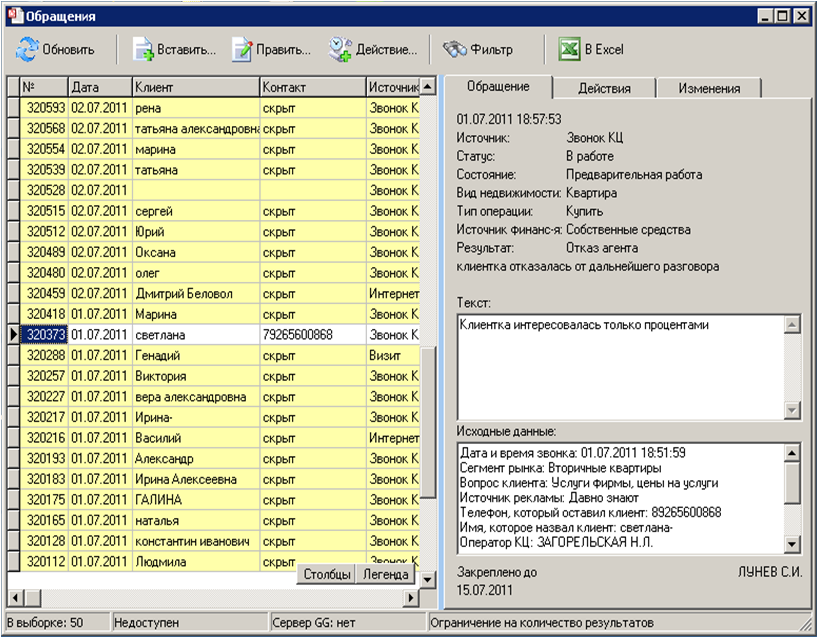
Task: Click the Клиент column header
Action: pos(196,87)
